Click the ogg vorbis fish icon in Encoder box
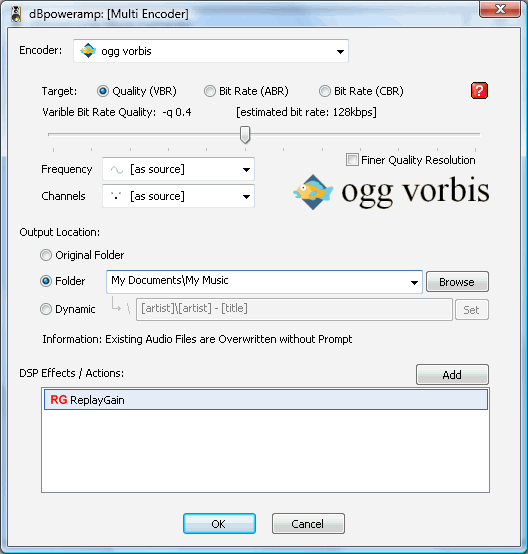The height and width of the screenshot is (554, 528). pos(88,51)
